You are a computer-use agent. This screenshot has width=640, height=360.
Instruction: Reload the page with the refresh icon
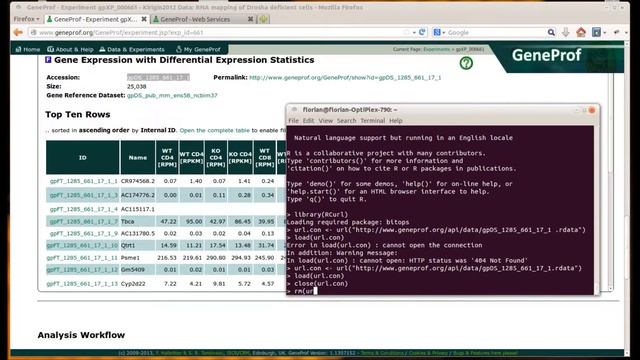coord(422,32)
